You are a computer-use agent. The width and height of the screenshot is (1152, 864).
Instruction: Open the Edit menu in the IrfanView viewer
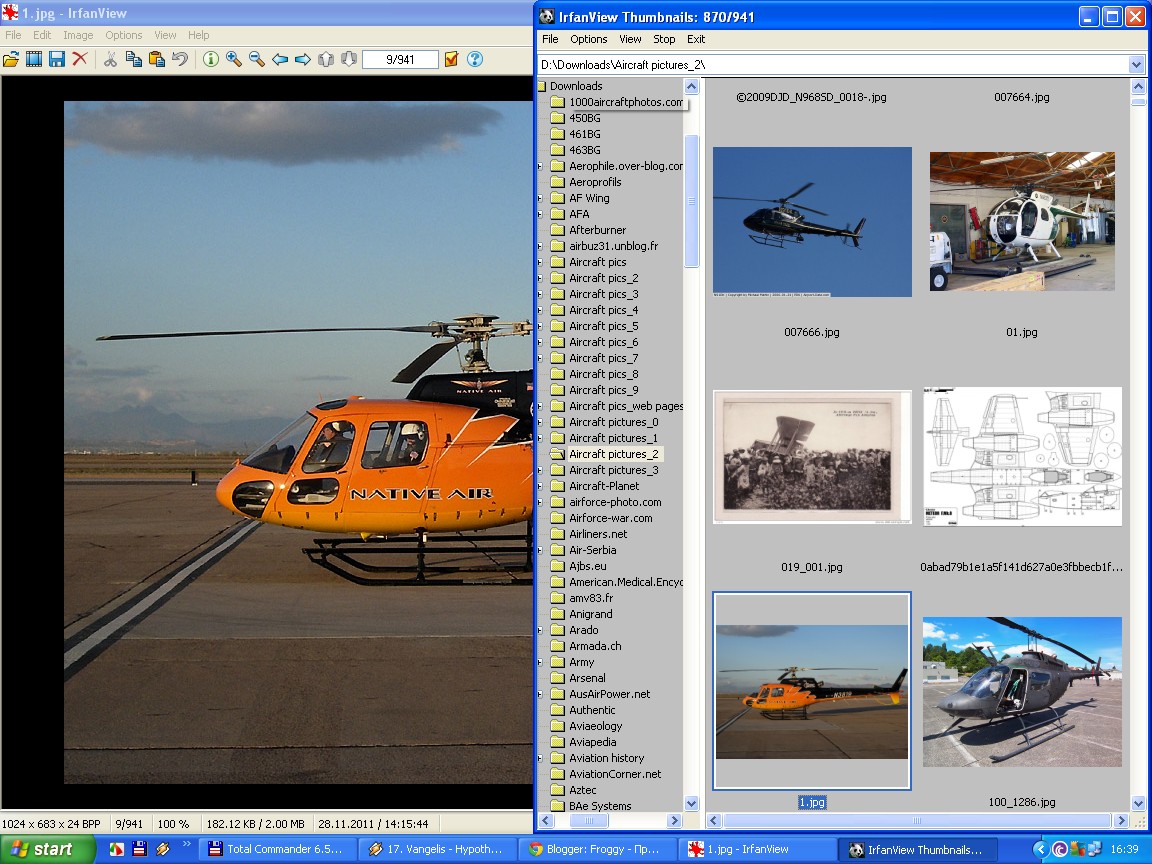42,35
